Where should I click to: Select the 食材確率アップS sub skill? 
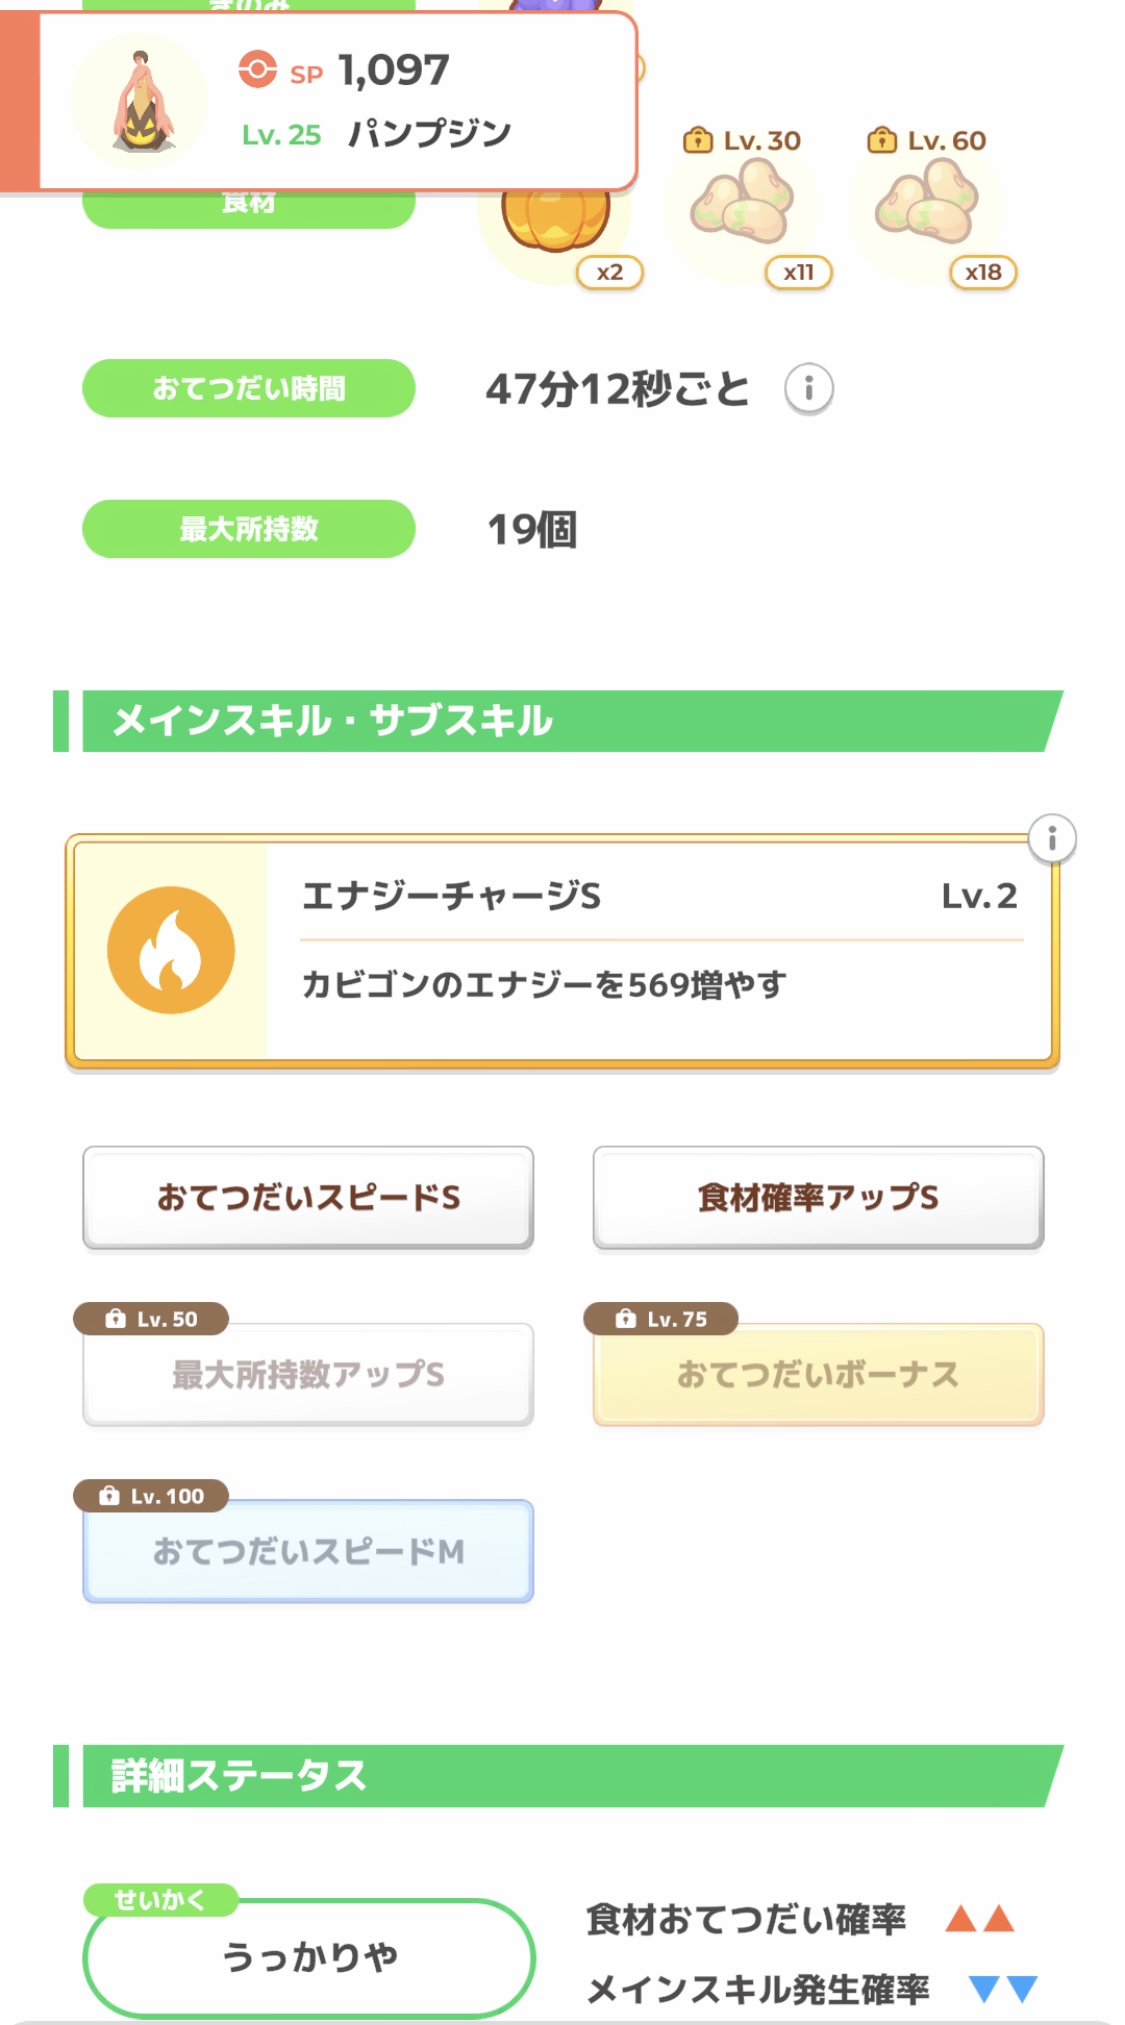[x=818, y=1197]
